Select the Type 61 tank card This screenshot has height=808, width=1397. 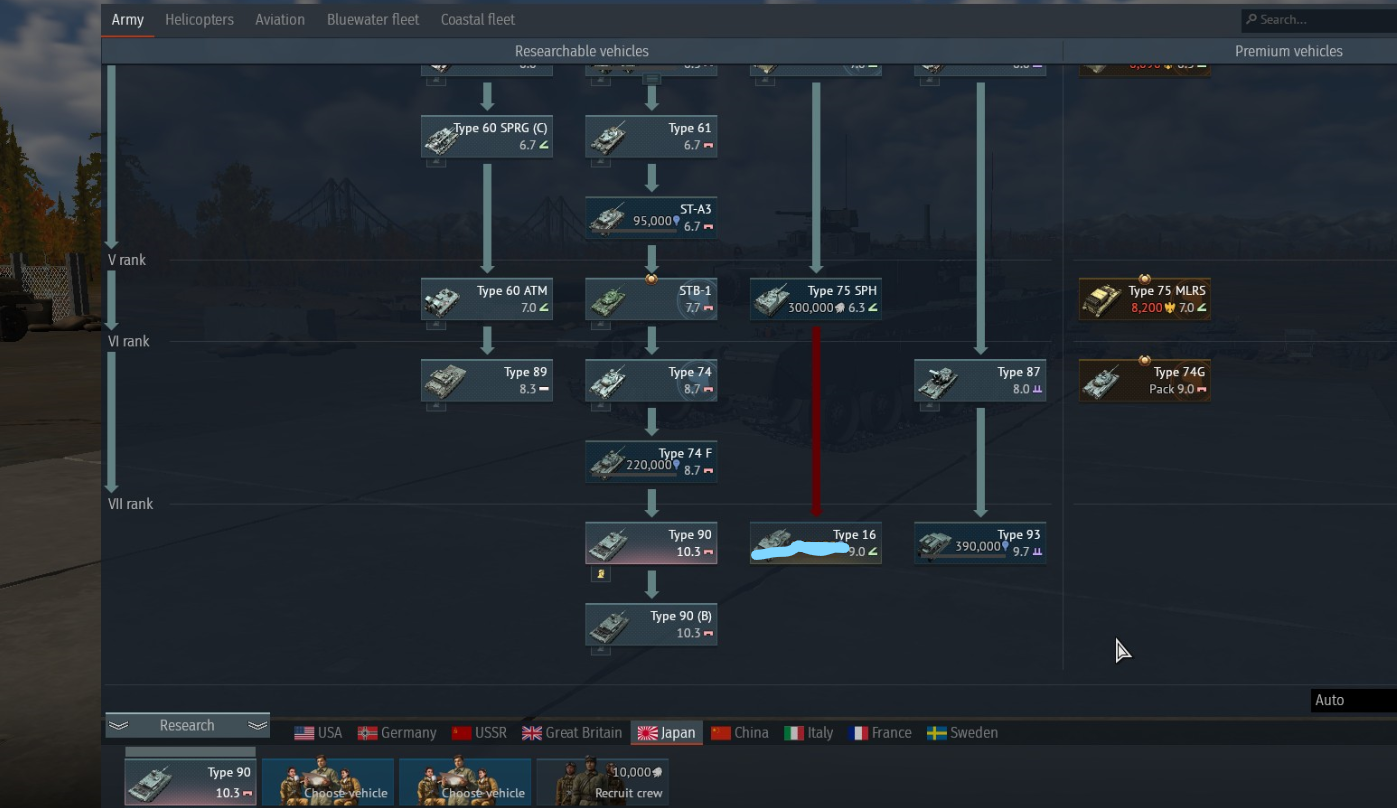651,137
